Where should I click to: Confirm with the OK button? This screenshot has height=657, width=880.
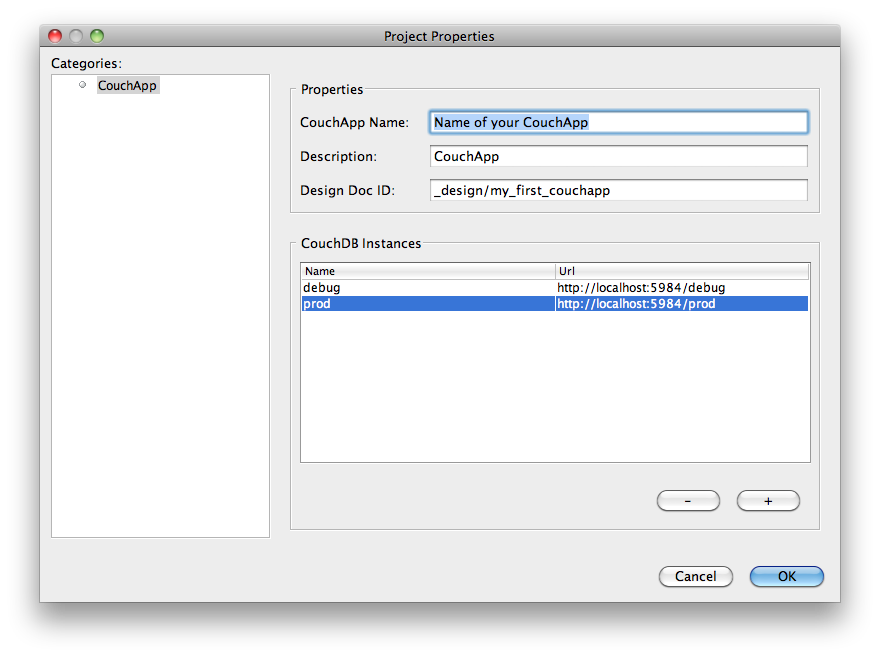786,576
